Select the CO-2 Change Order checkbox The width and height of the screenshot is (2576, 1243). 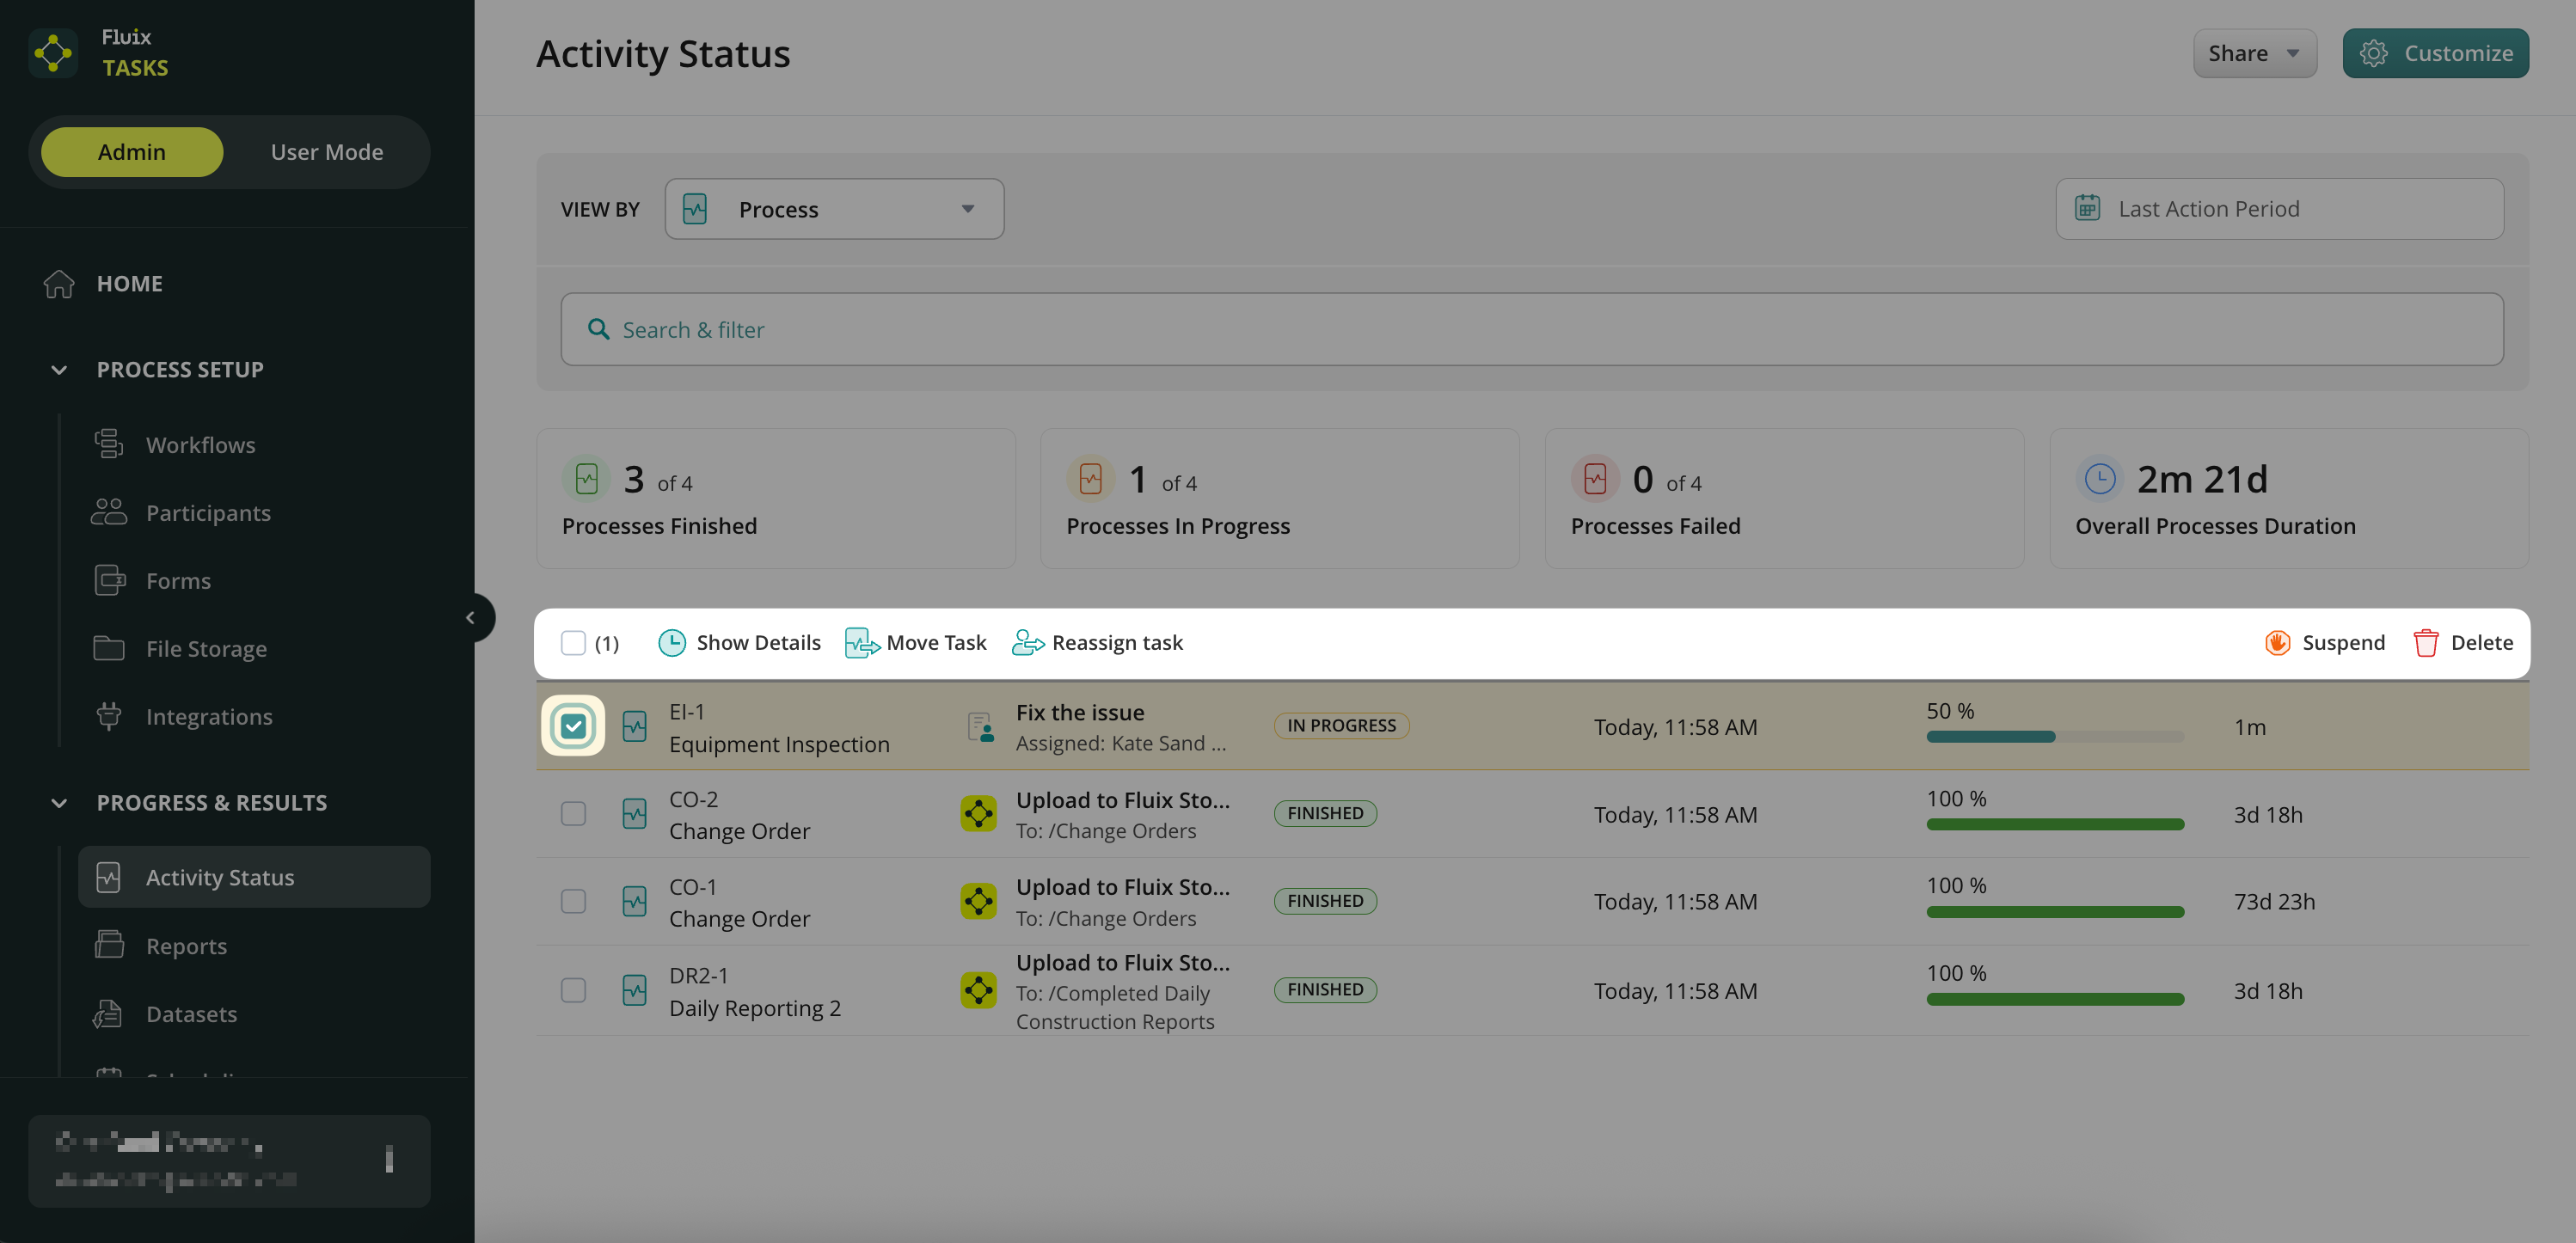coord(573,814)
